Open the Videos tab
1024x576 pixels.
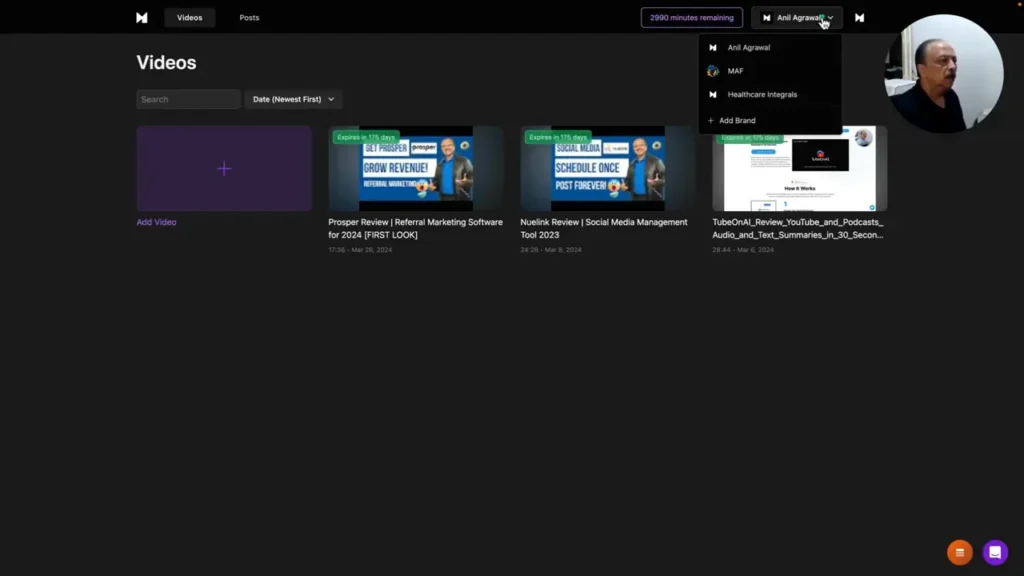(189, 18)
